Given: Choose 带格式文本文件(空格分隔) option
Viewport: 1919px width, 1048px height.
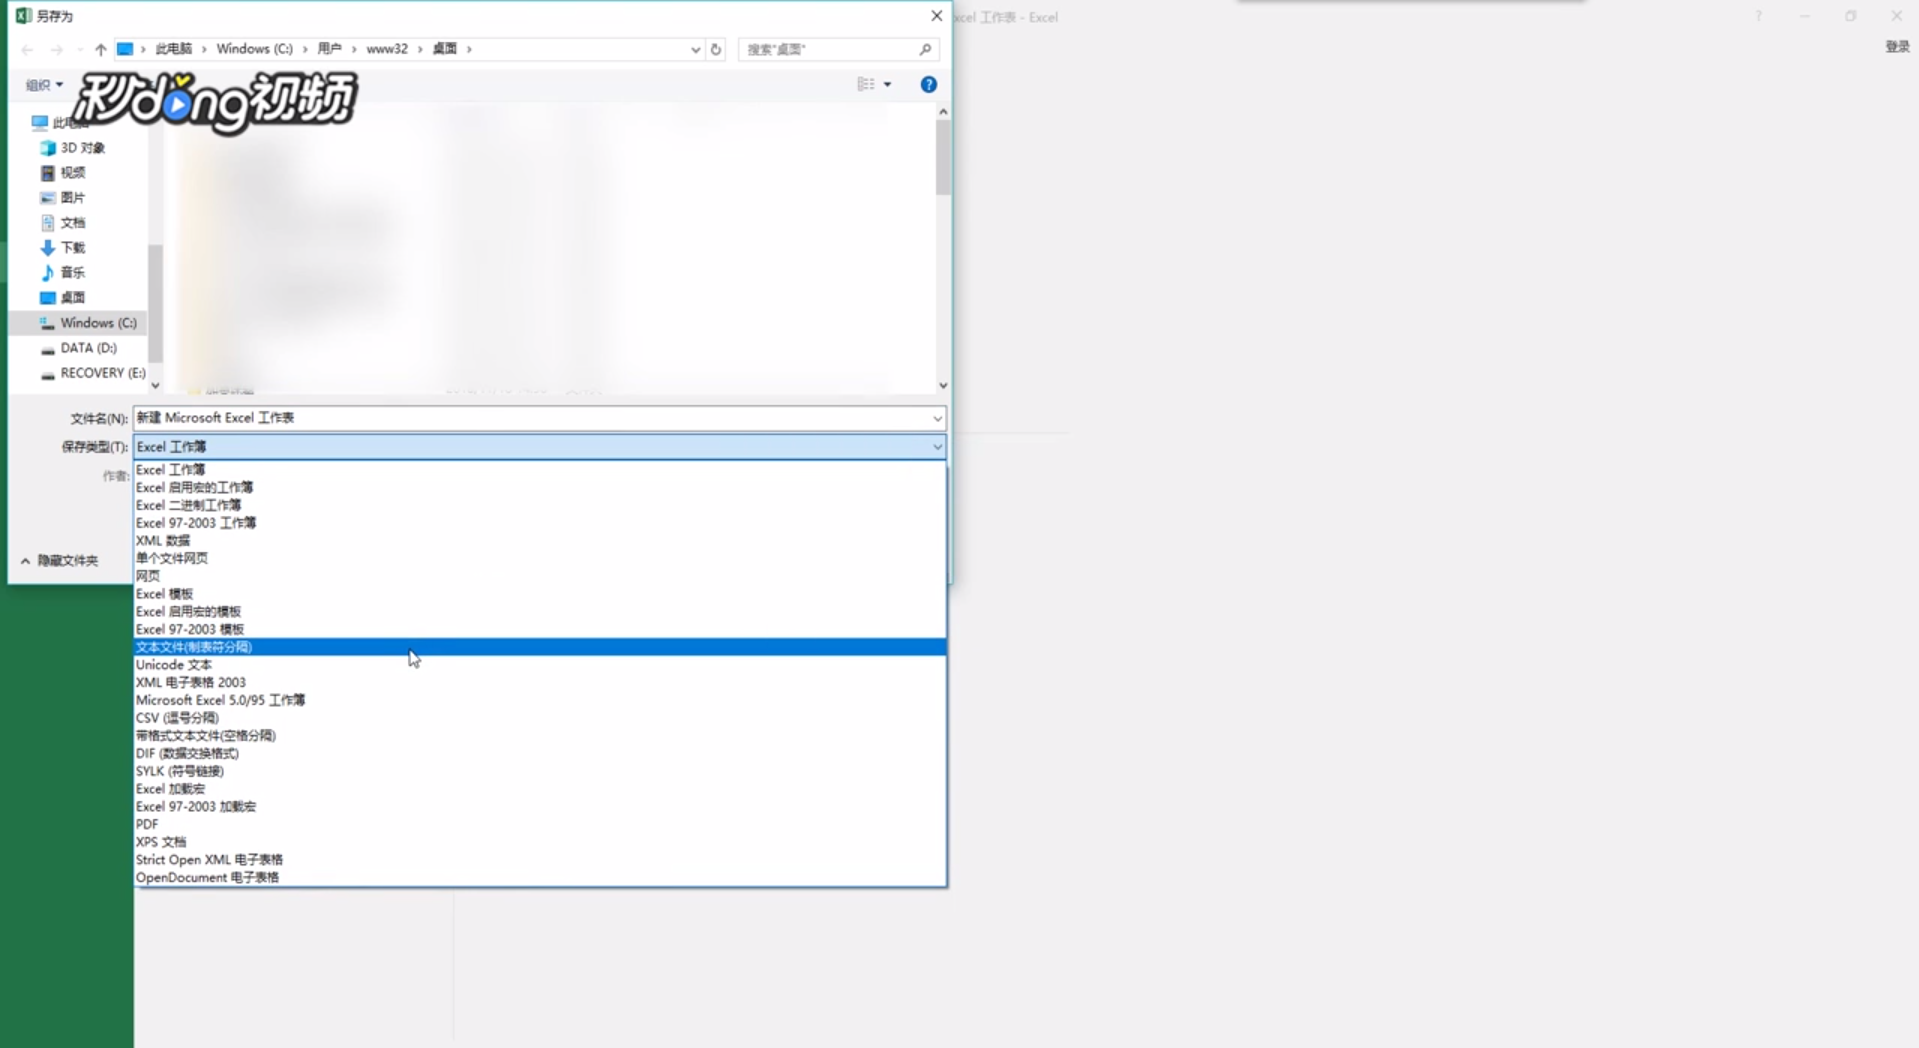Looking at the screenshot, I should [540, 736].
